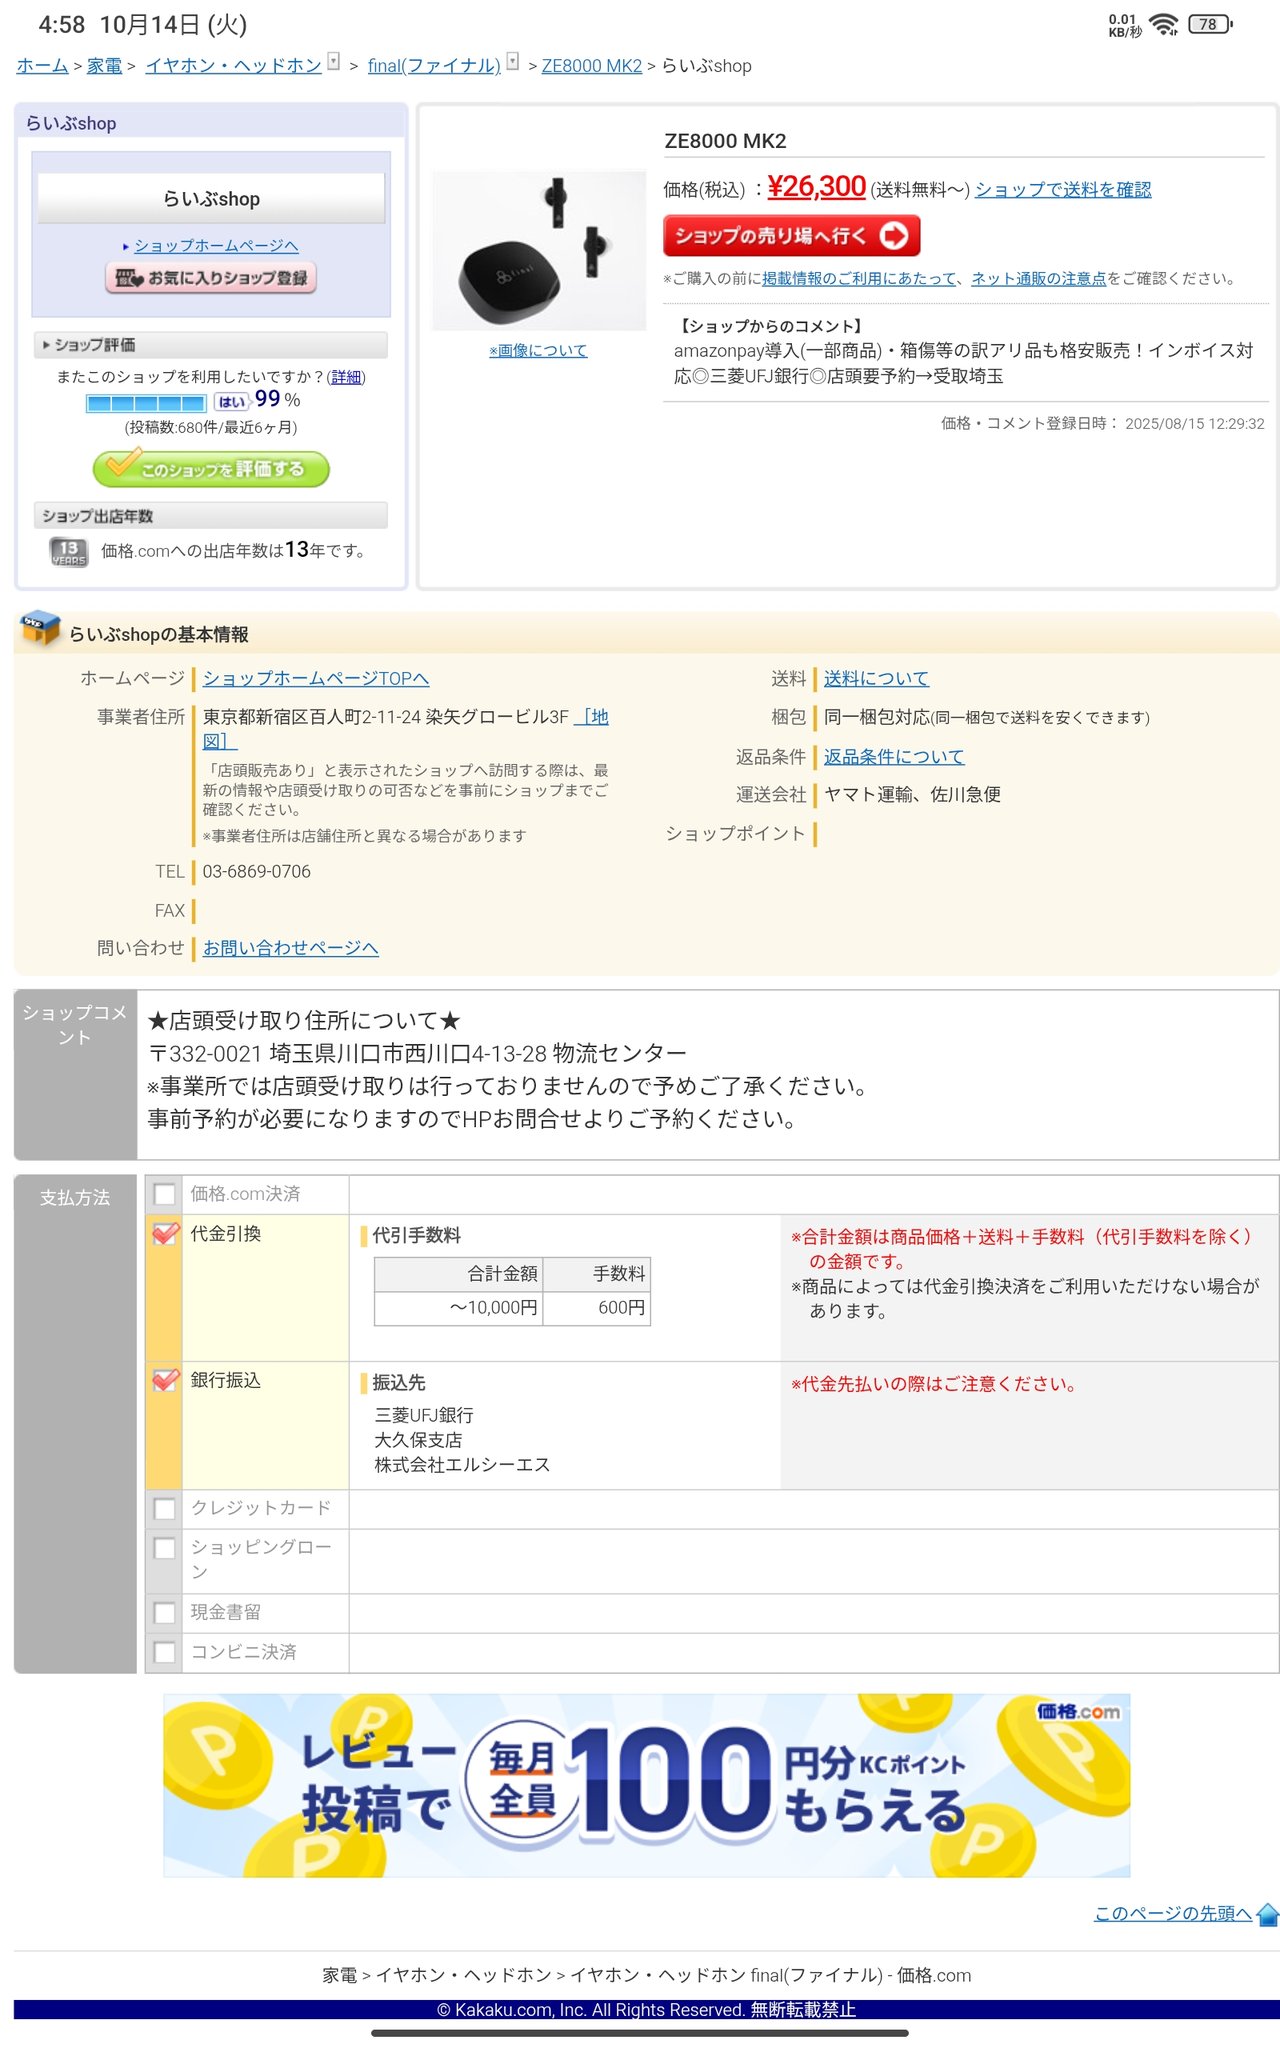
Task: Click the Wi-Fi status bar icon
Action: pos(1164,24)
